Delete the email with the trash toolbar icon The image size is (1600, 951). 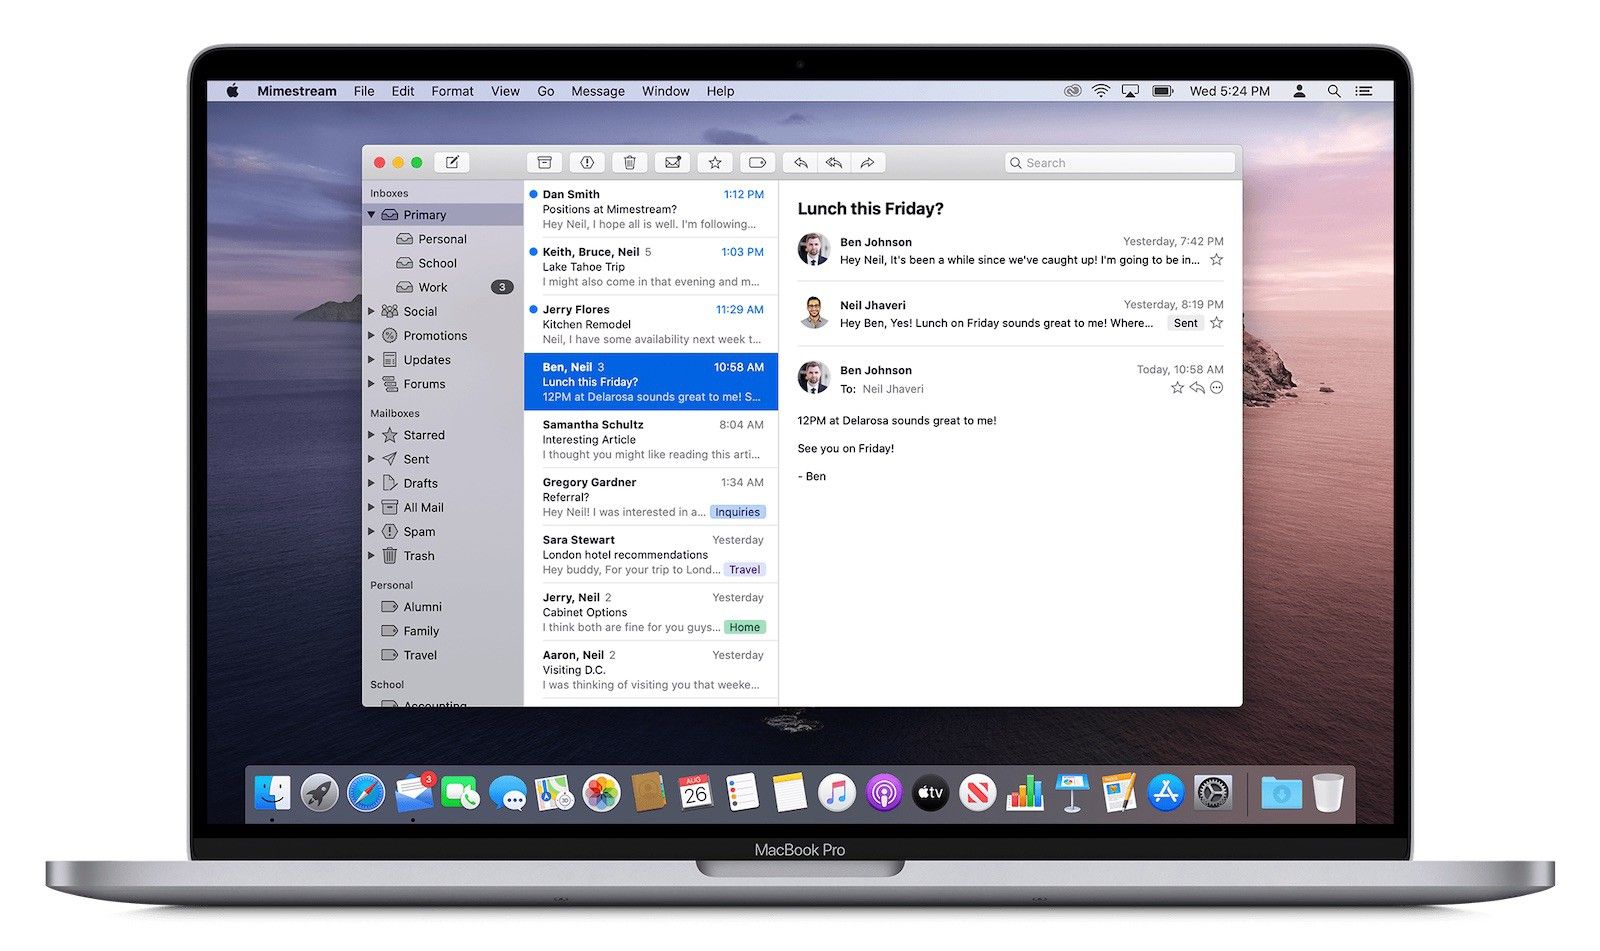pos(629,162)
